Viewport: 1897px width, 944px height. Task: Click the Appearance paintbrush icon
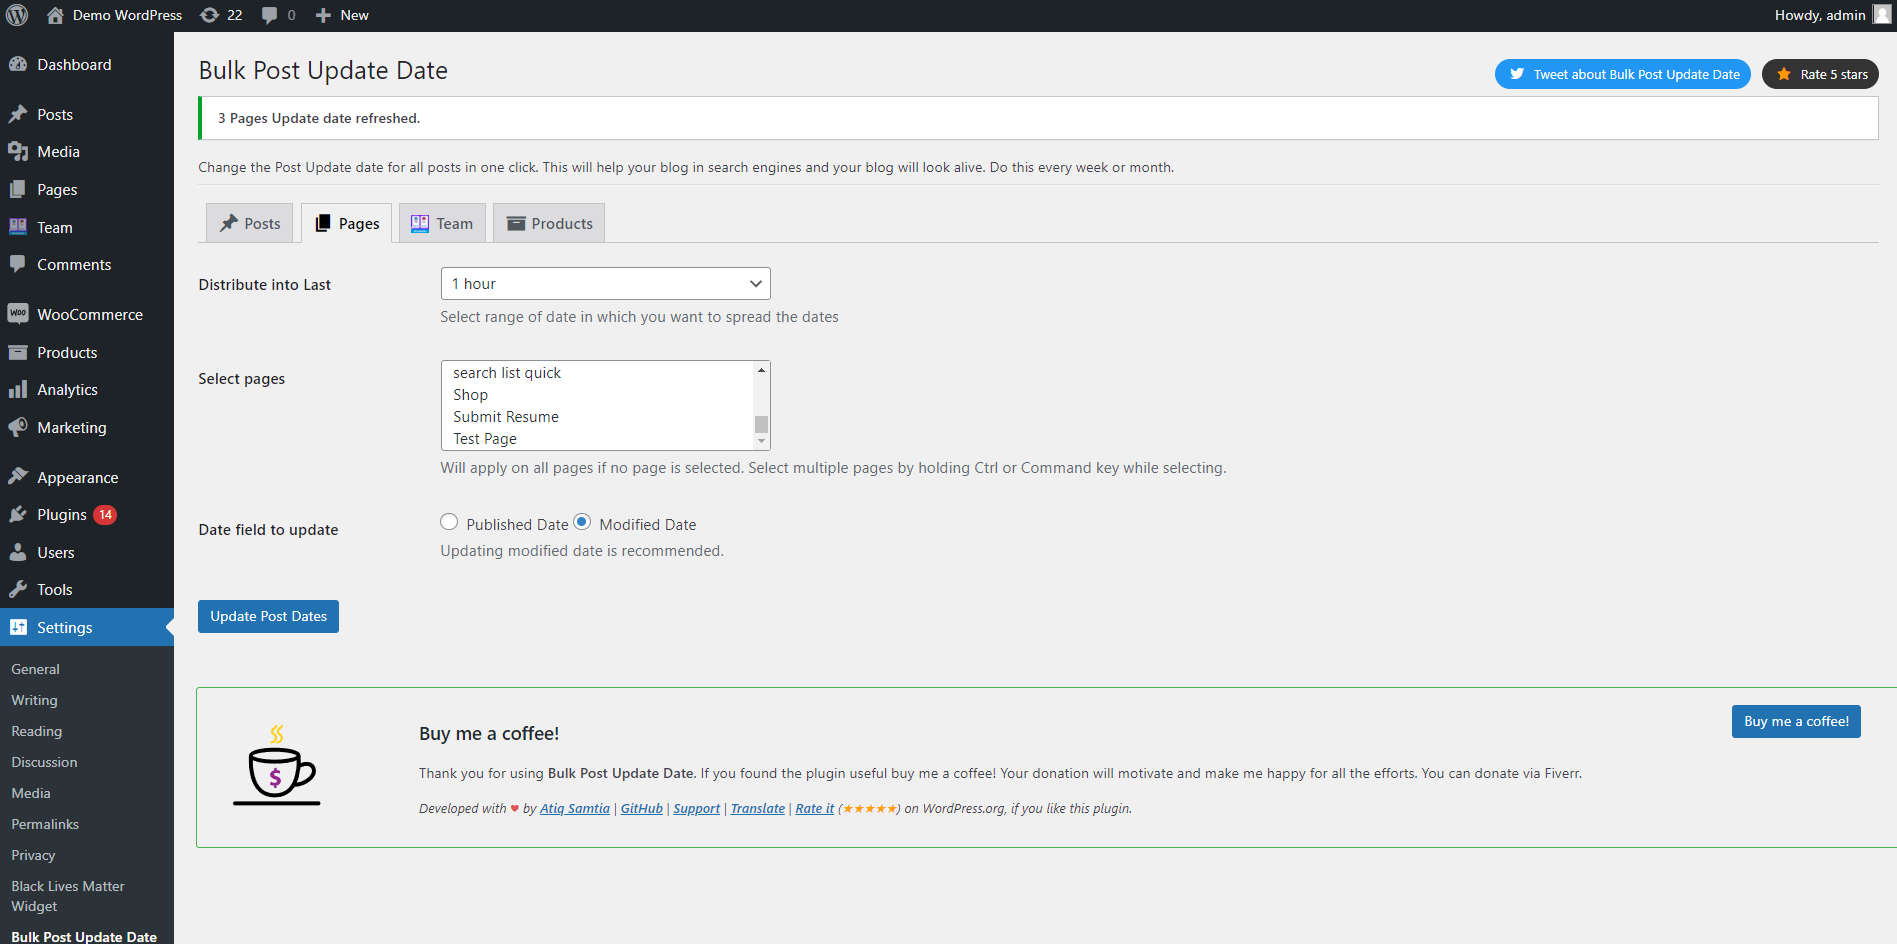coord(18,477)
